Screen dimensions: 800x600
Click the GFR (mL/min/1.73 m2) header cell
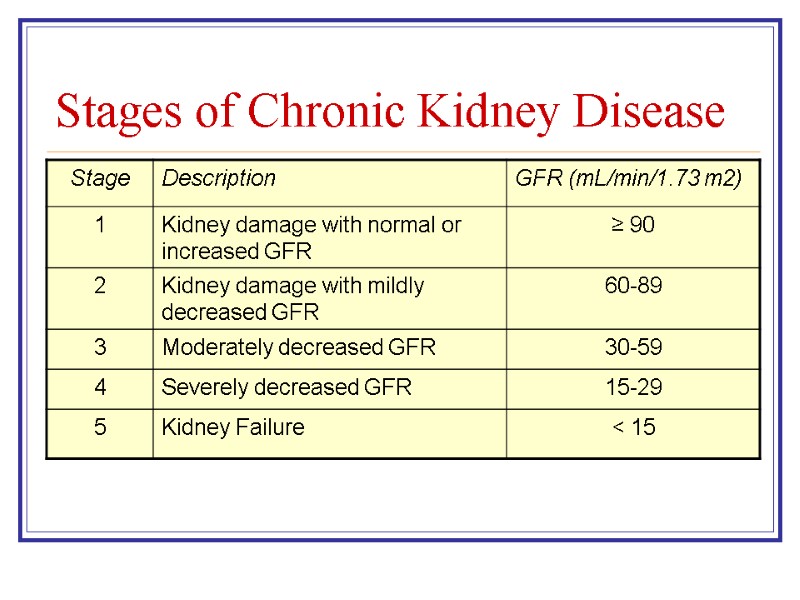(628, 179)
